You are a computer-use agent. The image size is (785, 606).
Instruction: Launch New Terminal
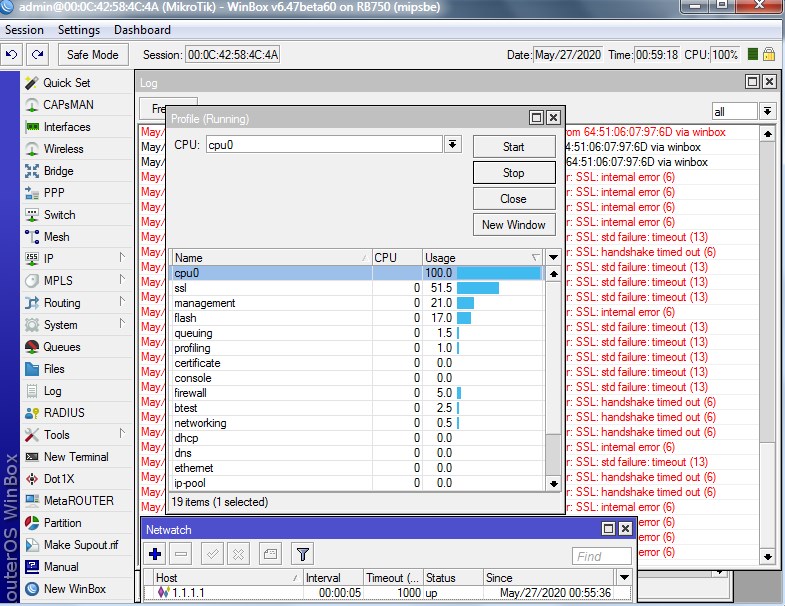pyautogui.click(x=76, y=457)
